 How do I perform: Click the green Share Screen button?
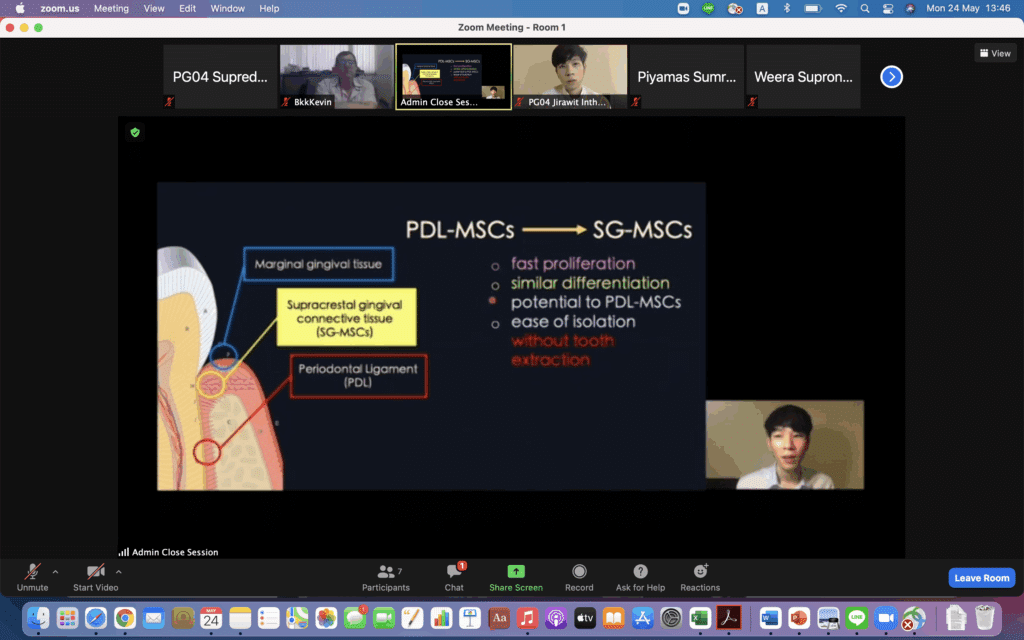[x=516, y=577]
